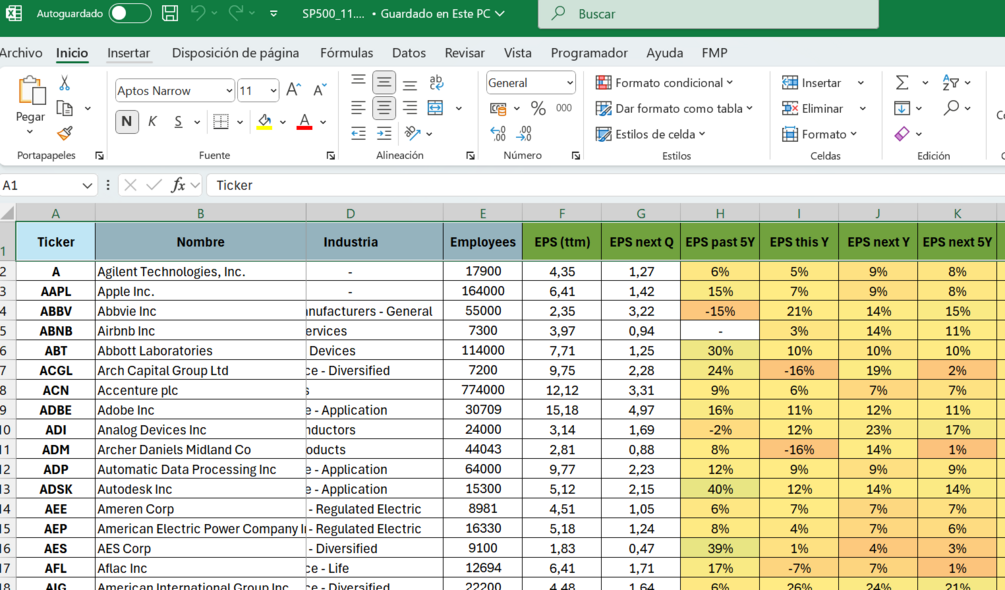Open Formato condicional menu
This screenshot has width=1005, height=590.
pyautogui.click(x=664, y=83)
